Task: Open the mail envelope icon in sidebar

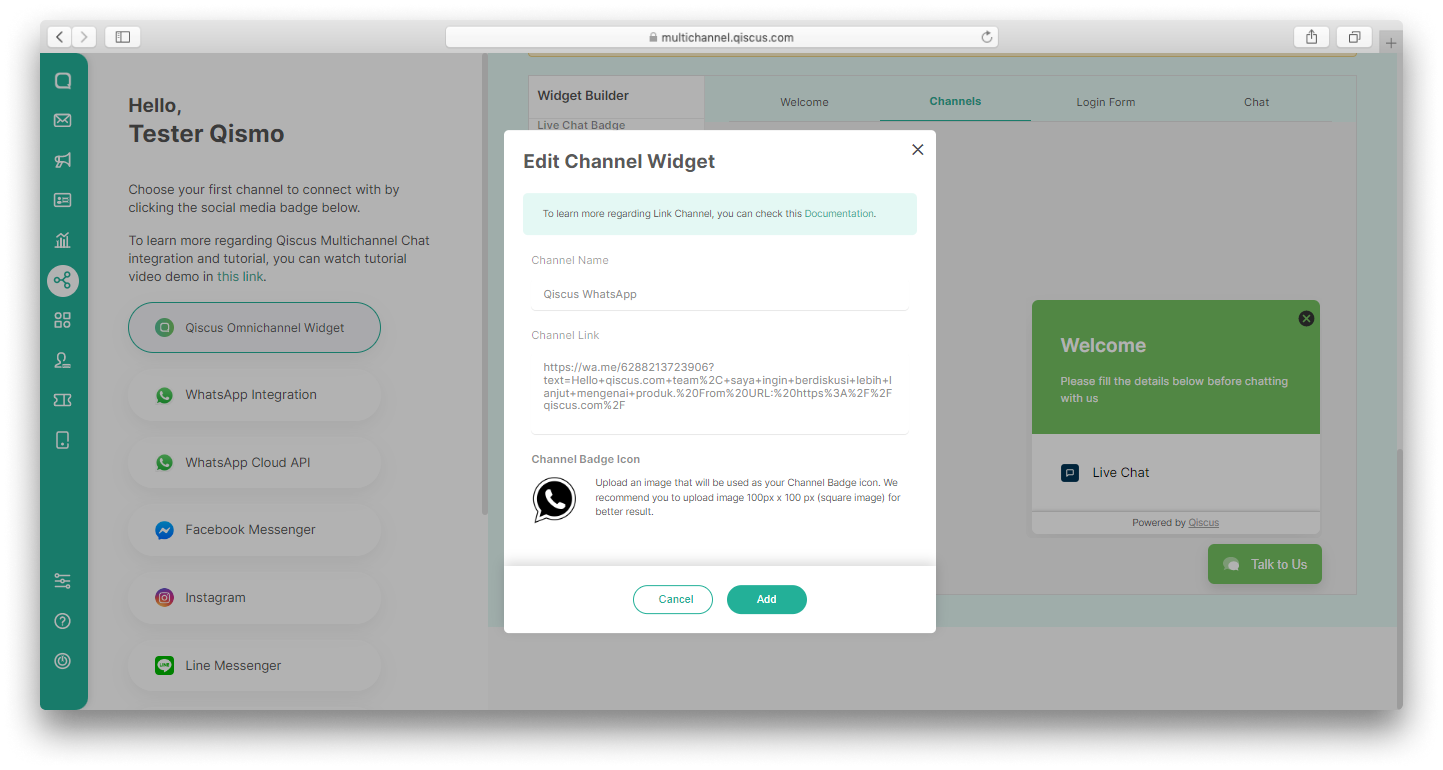Action: tap(62, 120)
